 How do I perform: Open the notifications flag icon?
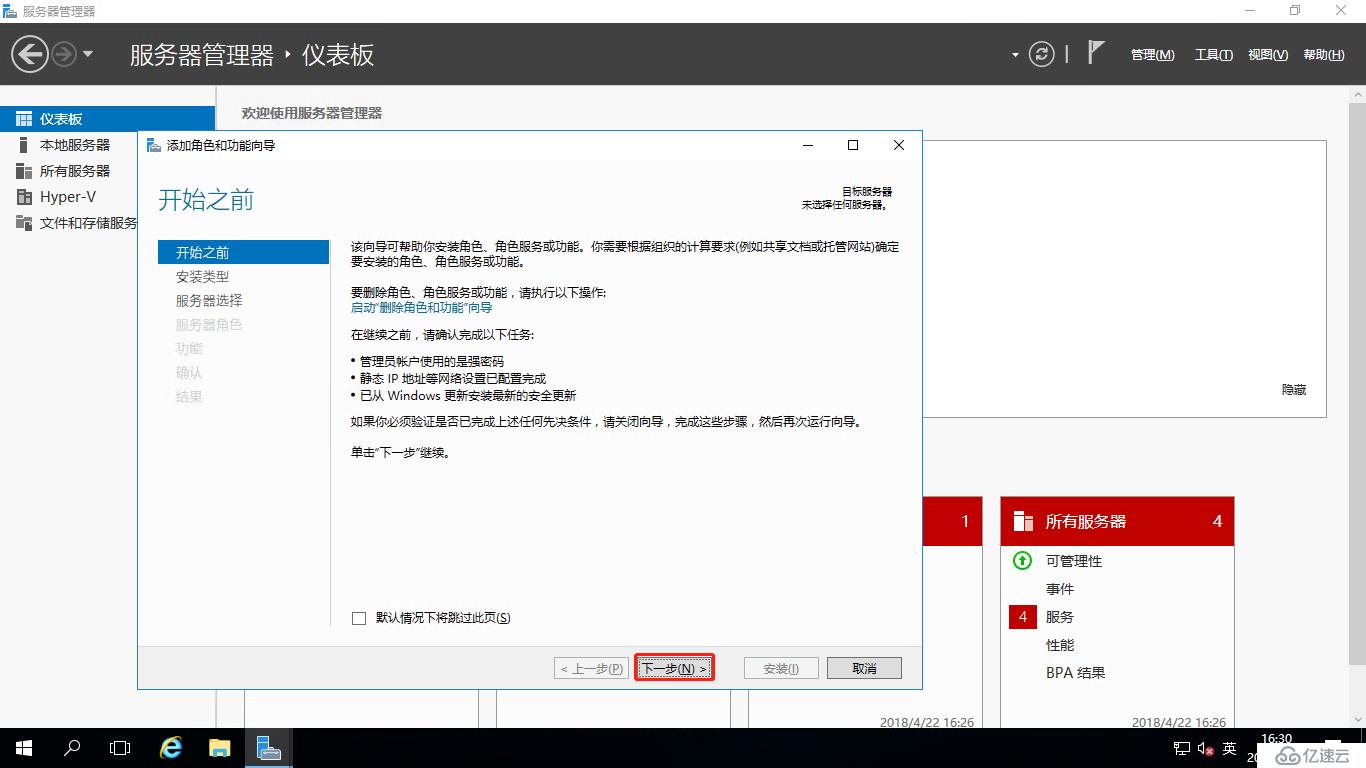(x=1096, y=53)
